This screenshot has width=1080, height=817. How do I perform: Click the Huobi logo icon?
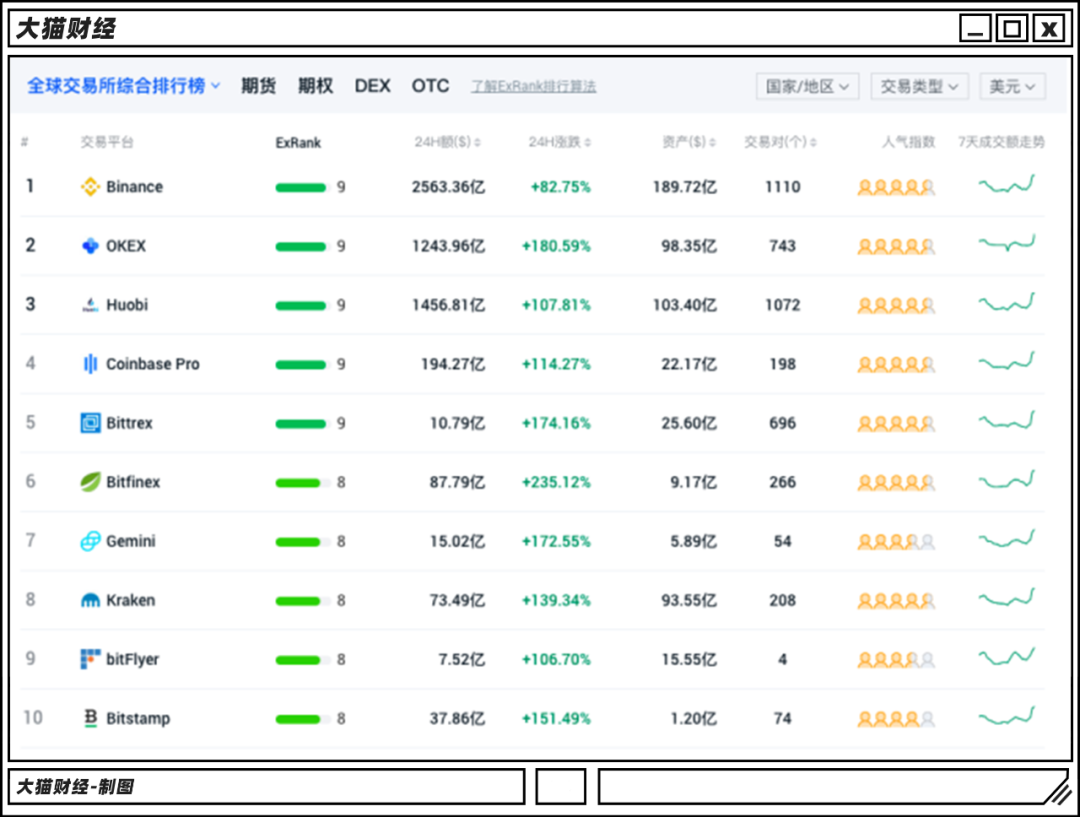point(90,304)
